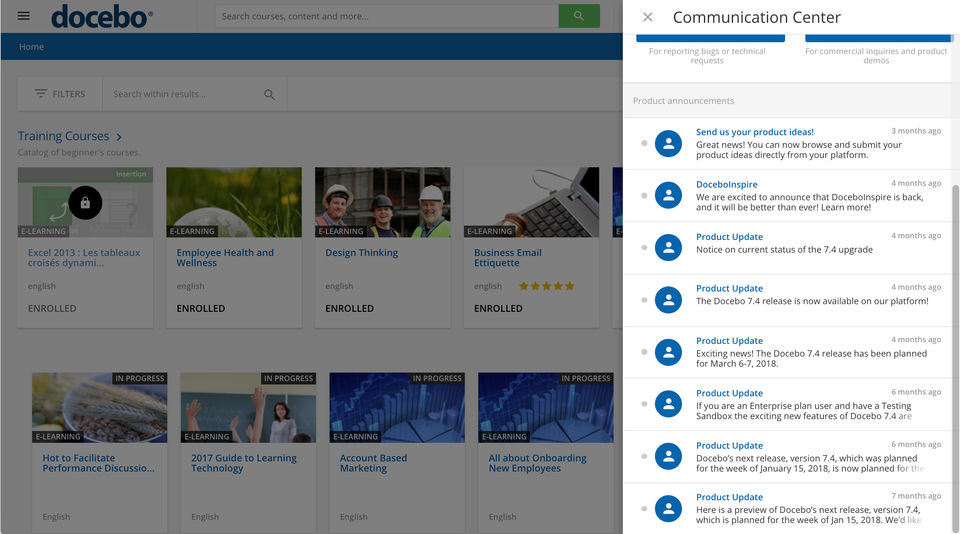Image resolution: width=960 pixels, height=534 pixels.
Task: Open the Home breadcrumb tab
Action: (x=31, y=47)
